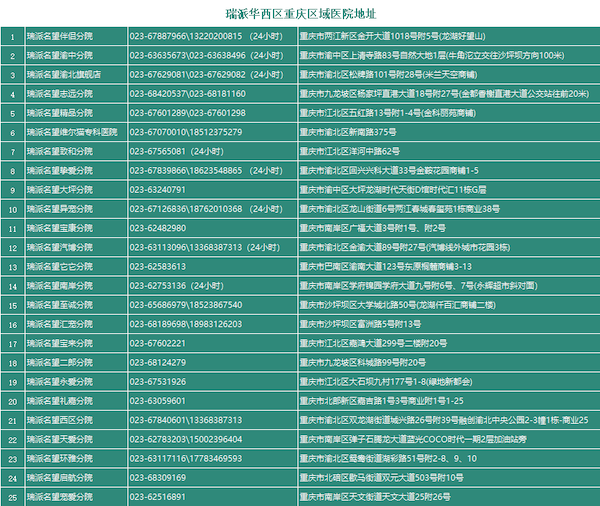Click address 重庆市渝北区松牌路101号附28号
Image resolution: width=600 pixels, height=506 pixels.
(388, 75)
